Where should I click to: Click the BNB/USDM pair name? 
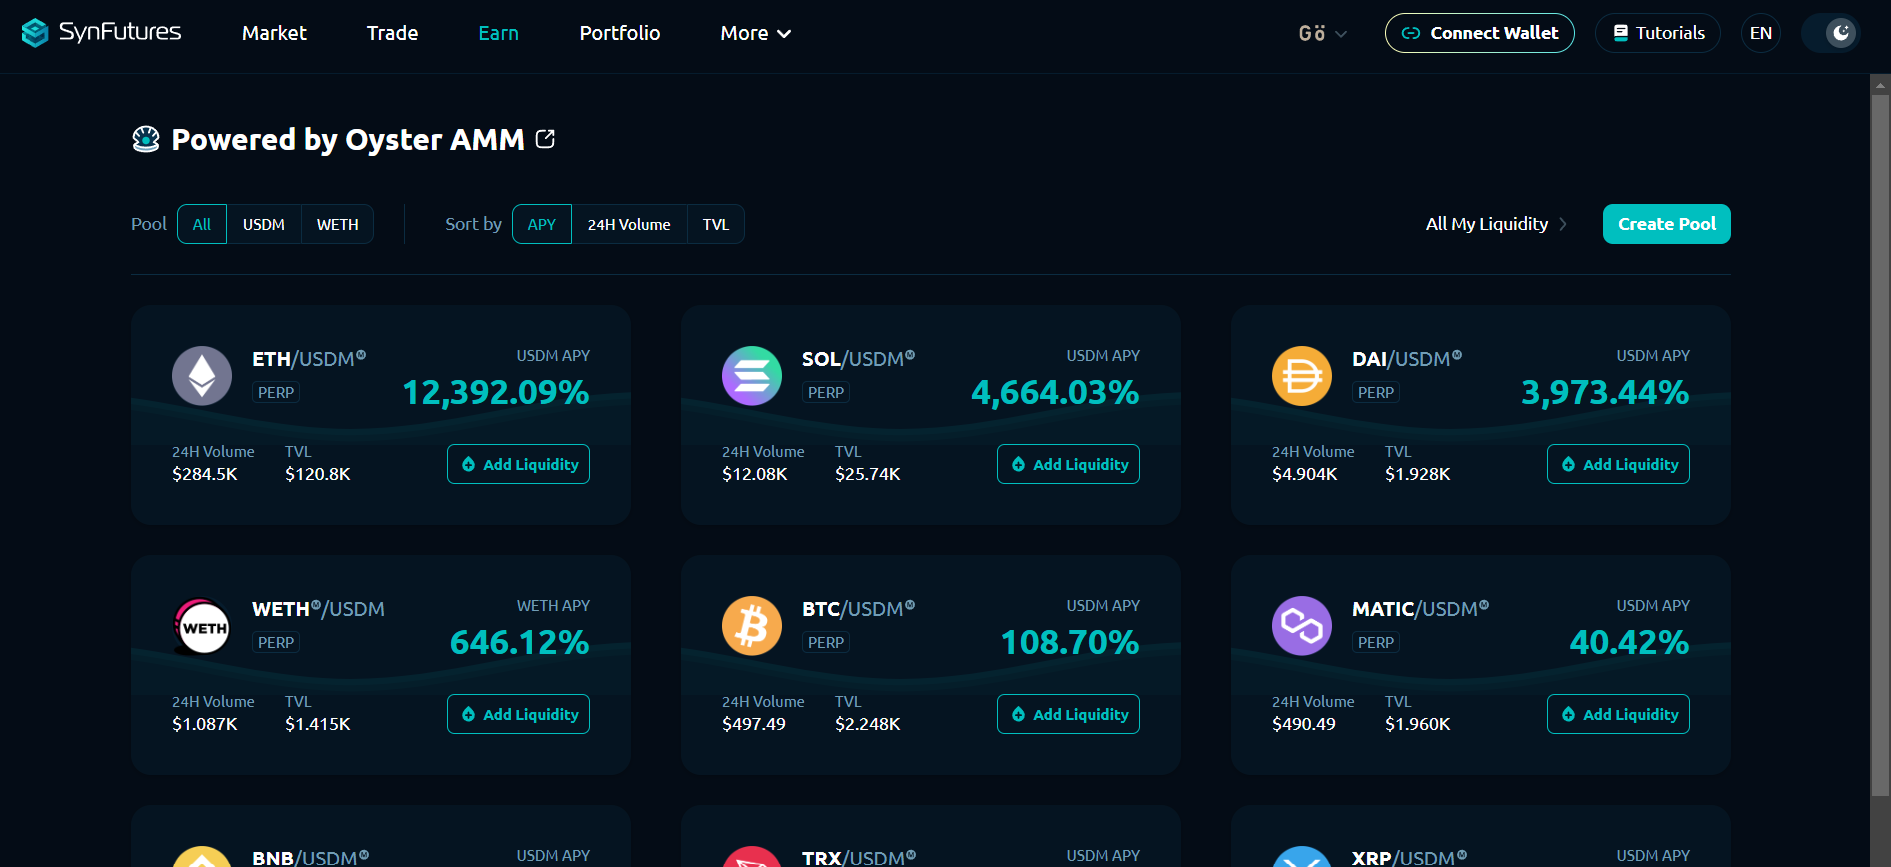point(310,858)
